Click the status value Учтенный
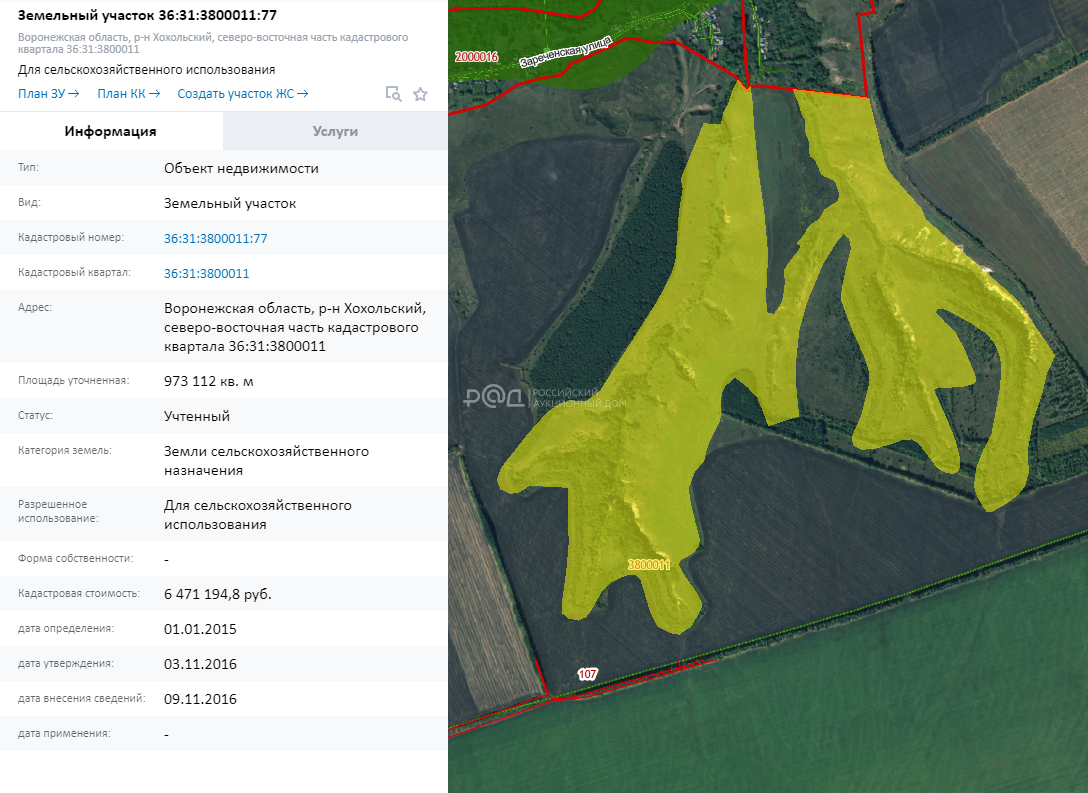Viewport: 1088px width, 793px height. (197, 416)
